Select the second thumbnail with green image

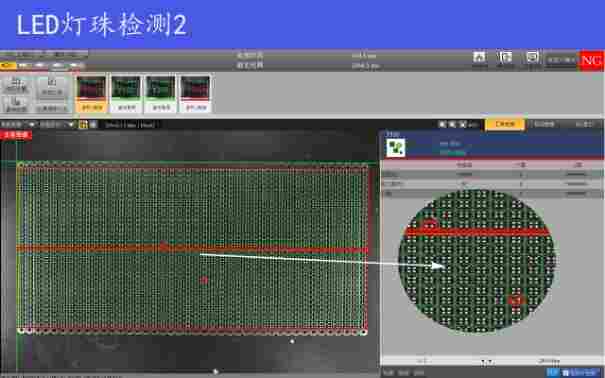coord(126,94)
